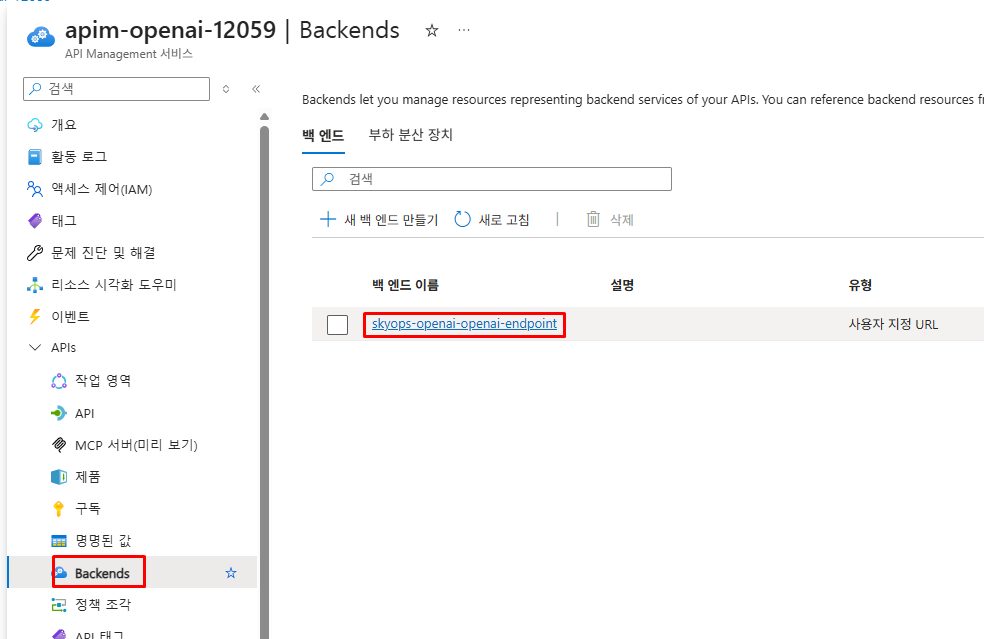Open skyops-openai-openai-endpoint backend details

click(x=464, y=323)
